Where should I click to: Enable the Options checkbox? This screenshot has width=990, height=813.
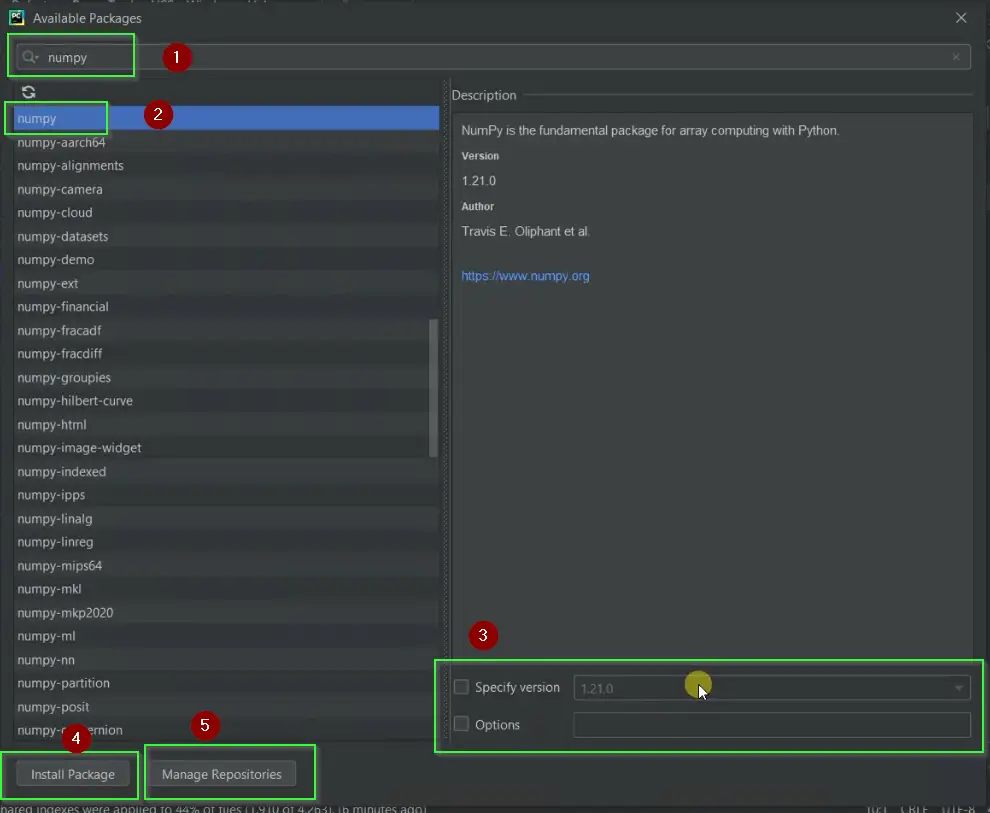click(x=462, y=724)
